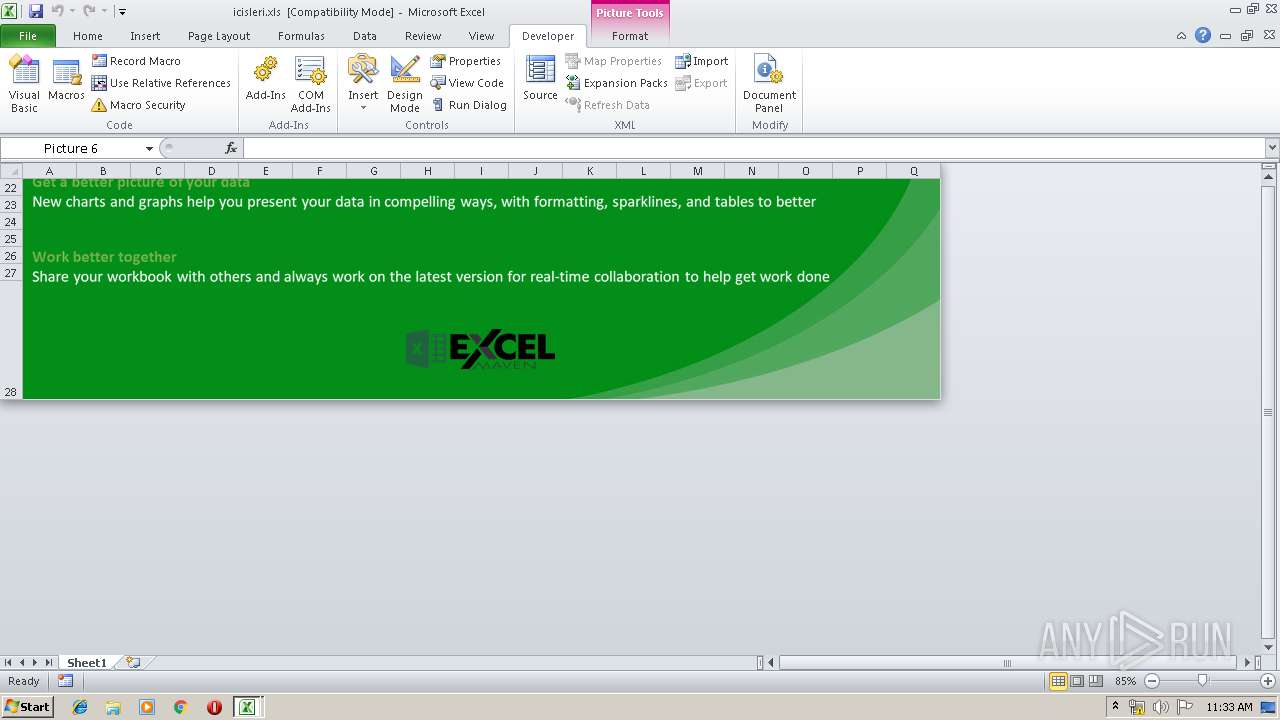The image size is (1280, 720).
Task: Insert a new worksheet
Action: [133, 662]
